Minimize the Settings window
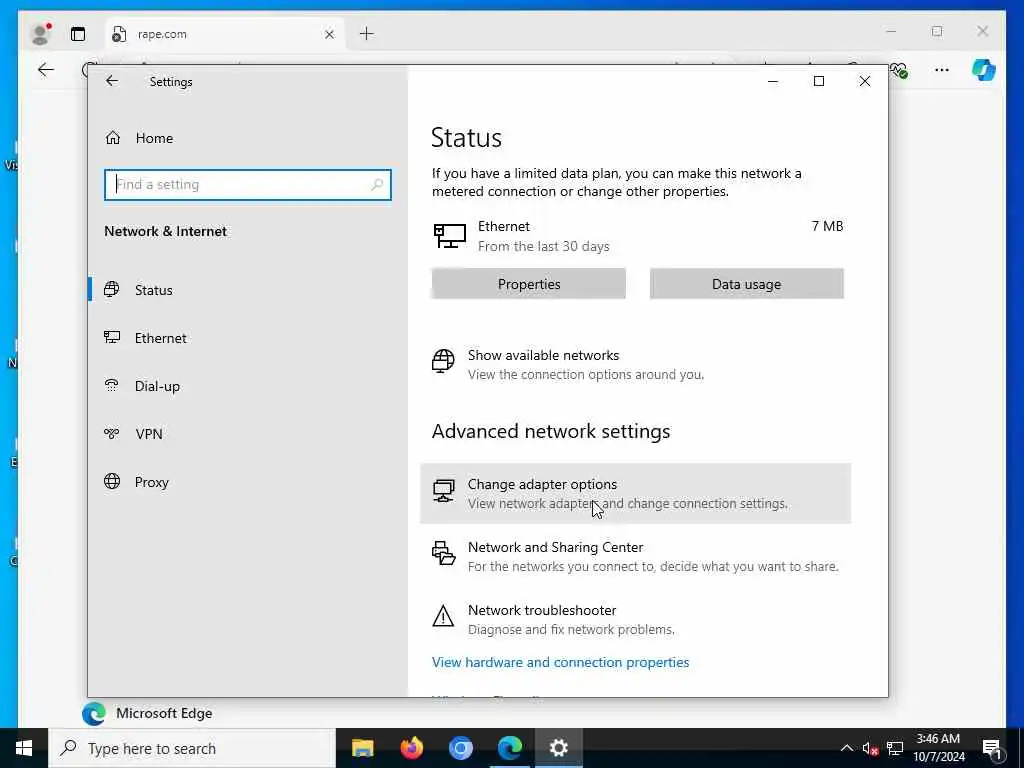This screenshot has height=768, width=1024. [x=773, y=81]
